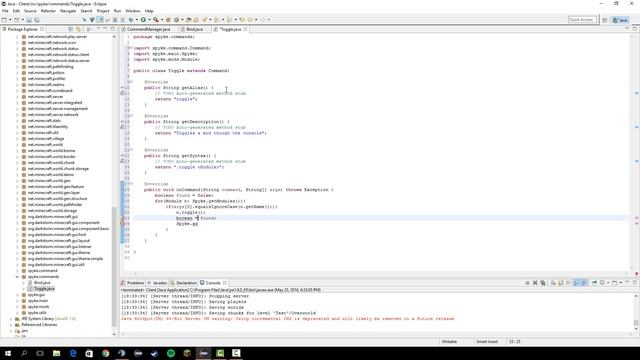
Task: Toggle Word Wrap in the Console
Action: [x=568, y=282]
